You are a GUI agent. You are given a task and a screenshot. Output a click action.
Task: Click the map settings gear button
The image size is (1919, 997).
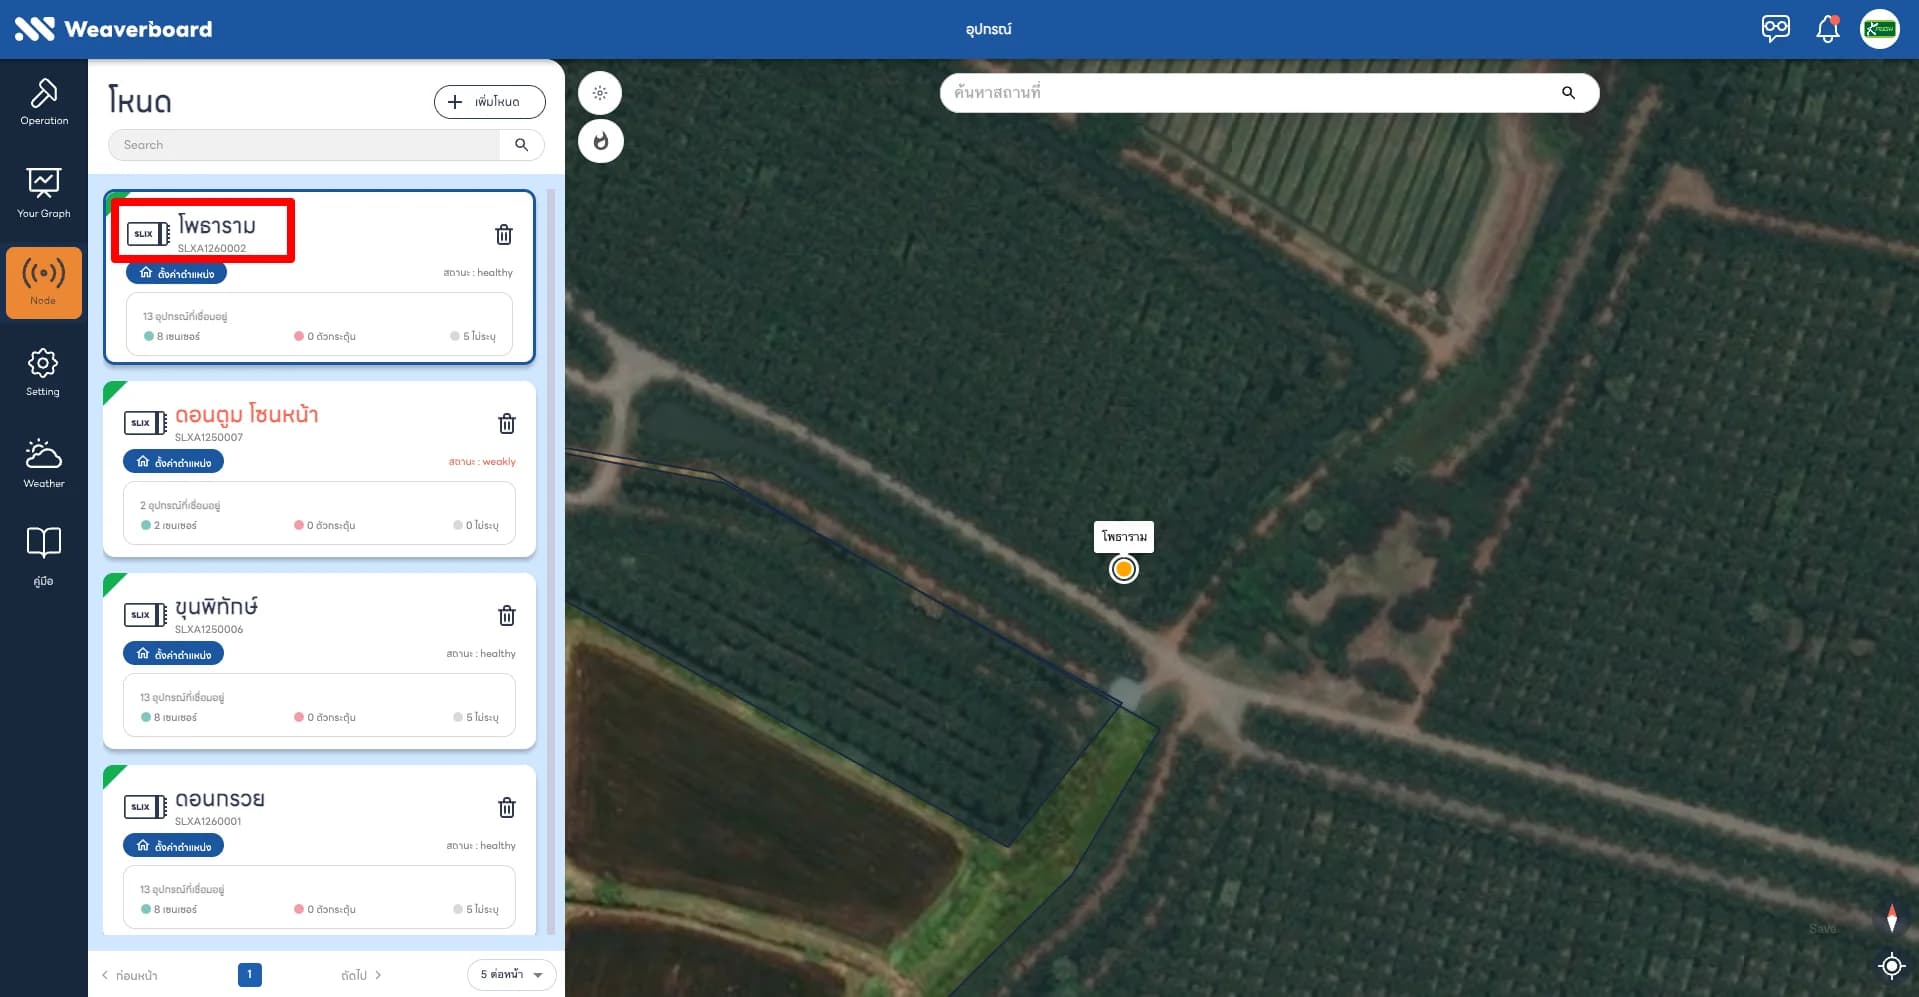coord(600,93)
